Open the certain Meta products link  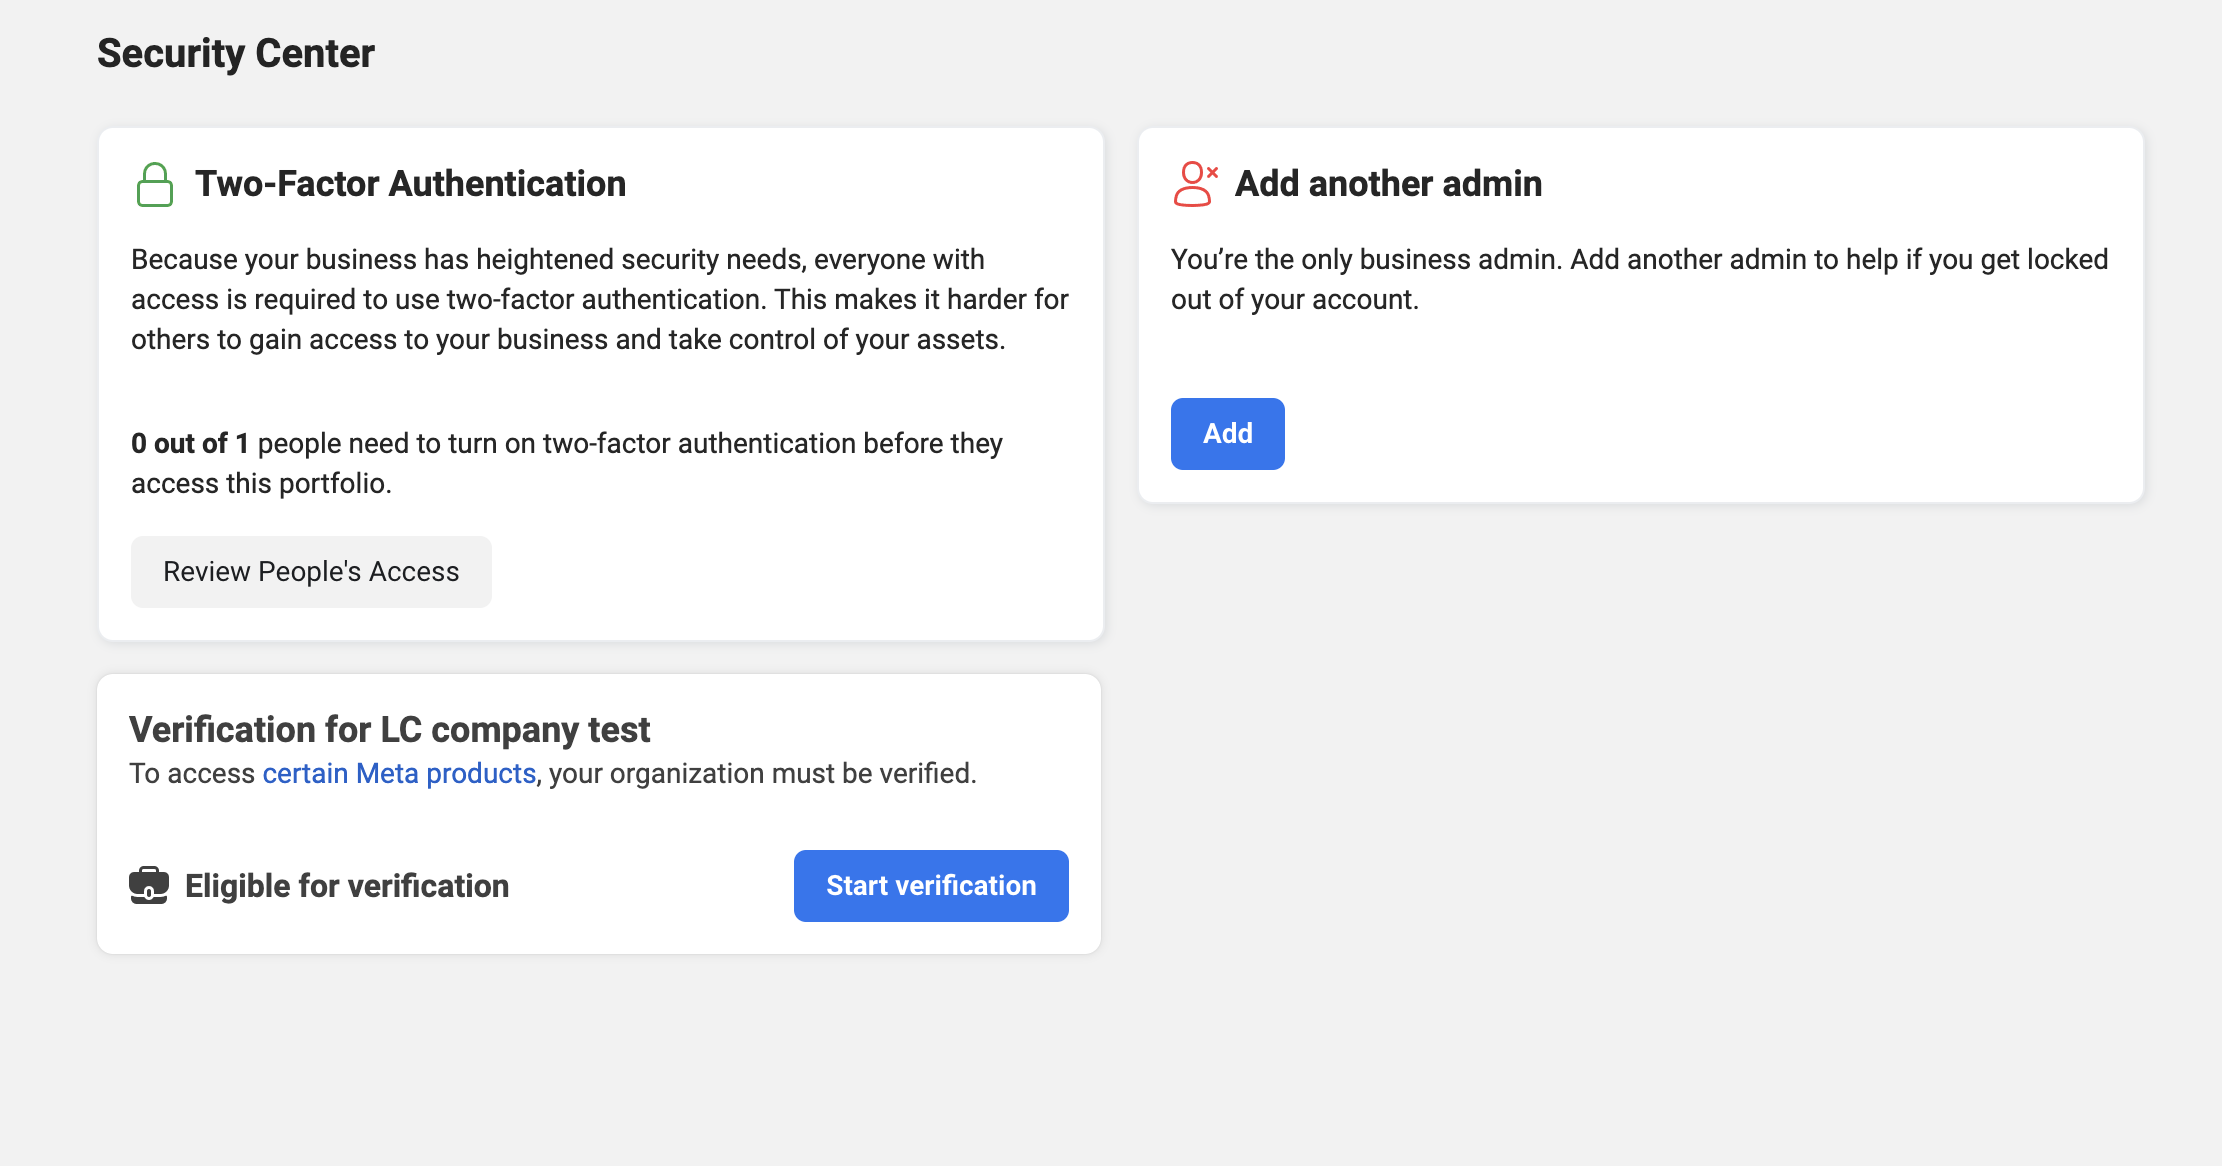(x=399, y=773)
